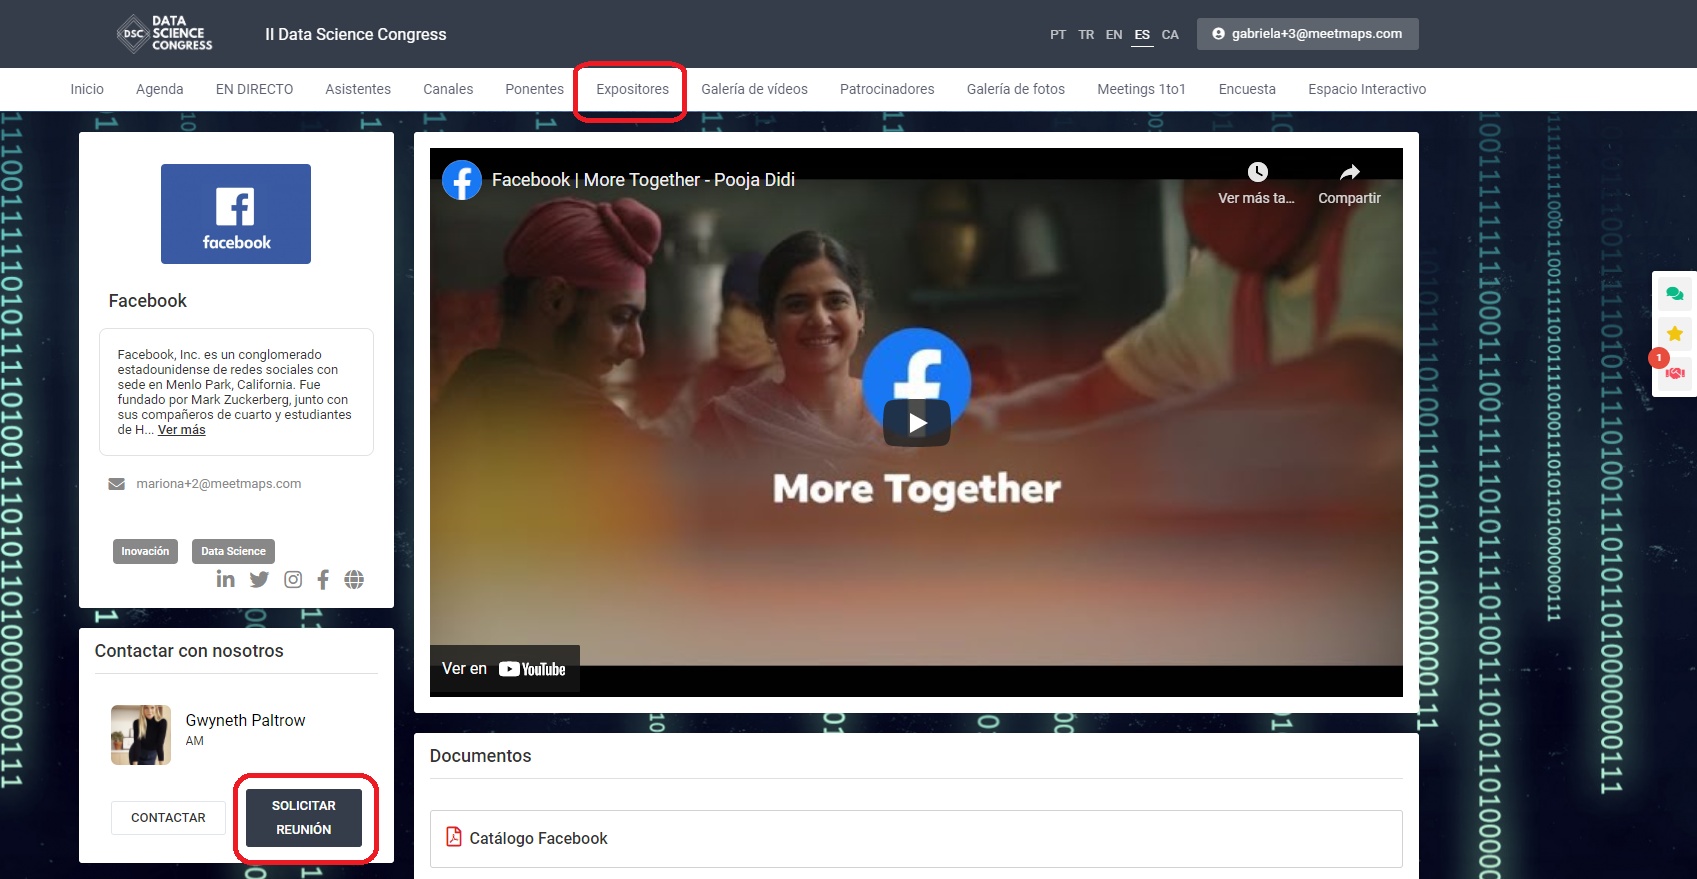Open the Meetings 1to1 tab
Image resolution: width=1697 pixels, height=879 pixels.
click(x=1141, y=89)
